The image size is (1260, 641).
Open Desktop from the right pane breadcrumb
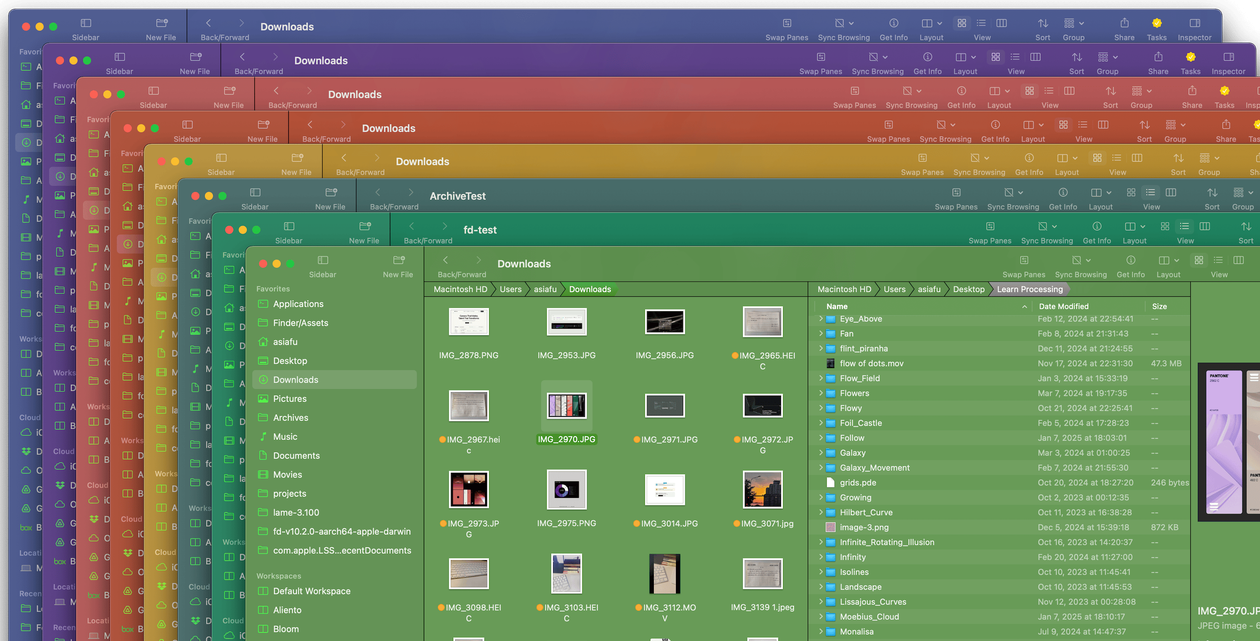(968, 289)
